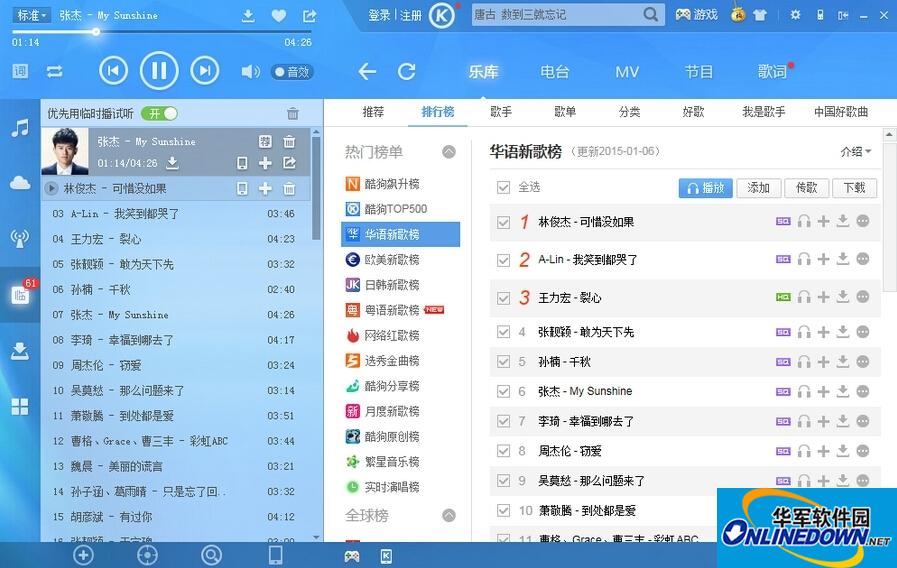Image resolution: width=897 pixels, height=568 pixels.
Task: Open the 标准 mode dropdown
Action: pos(31,15)
